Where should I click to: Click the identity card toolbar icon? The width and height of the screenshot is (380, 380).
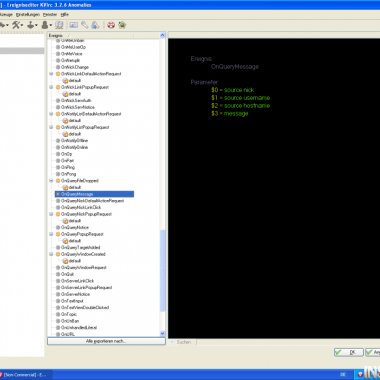(74, 25)
